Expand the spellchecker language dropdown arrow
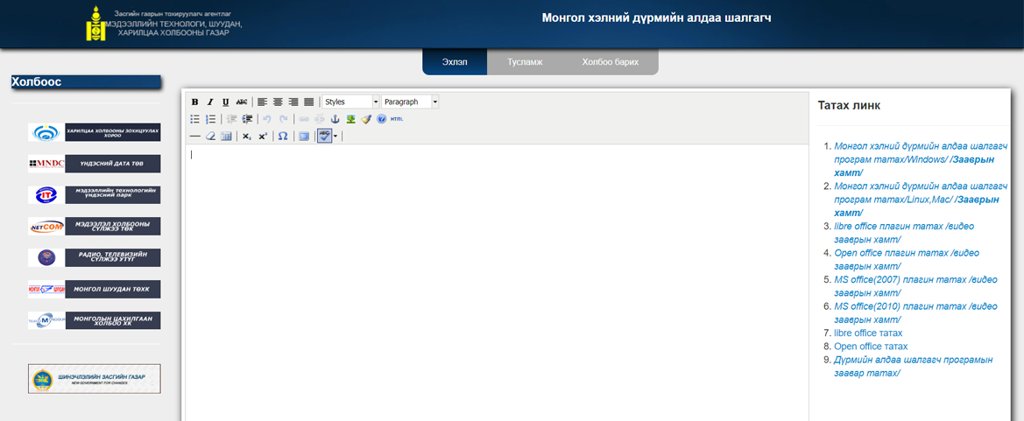Image resolution: width=1024 pixels, height=421 pixels. coord(336,136)
